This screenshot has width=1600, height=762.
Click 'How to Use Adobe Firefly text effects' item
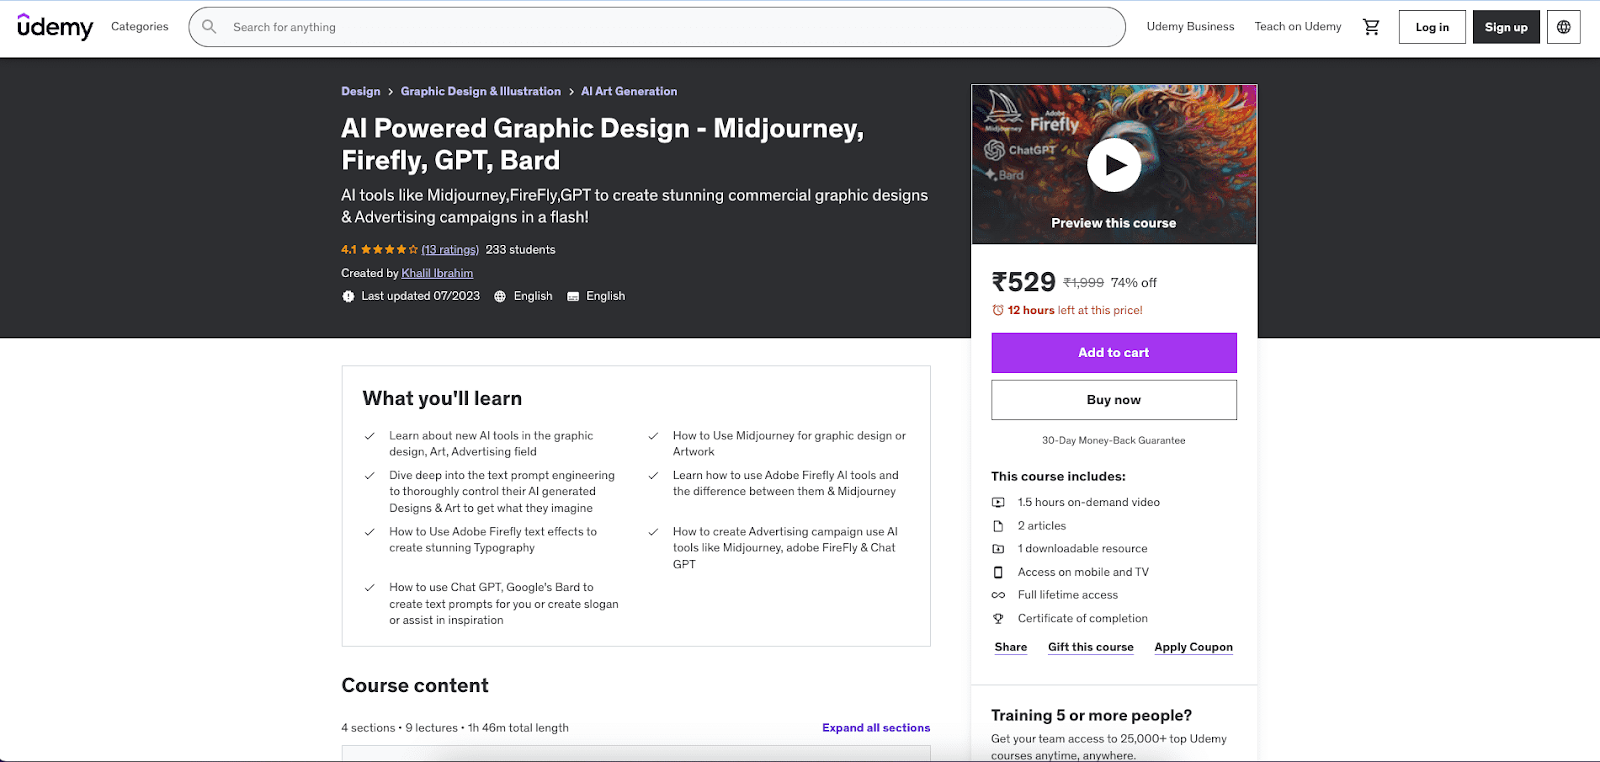[x=493, y=540]
